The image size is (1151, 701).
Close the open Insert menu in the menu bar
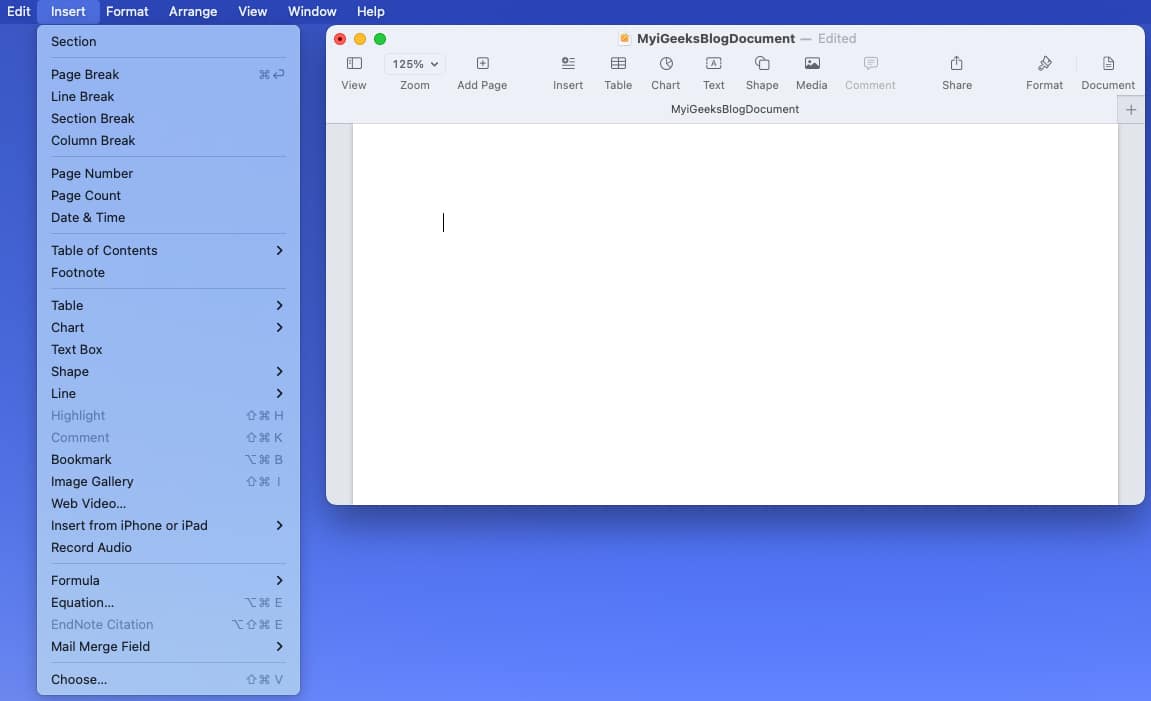click(x=68, y=11)
